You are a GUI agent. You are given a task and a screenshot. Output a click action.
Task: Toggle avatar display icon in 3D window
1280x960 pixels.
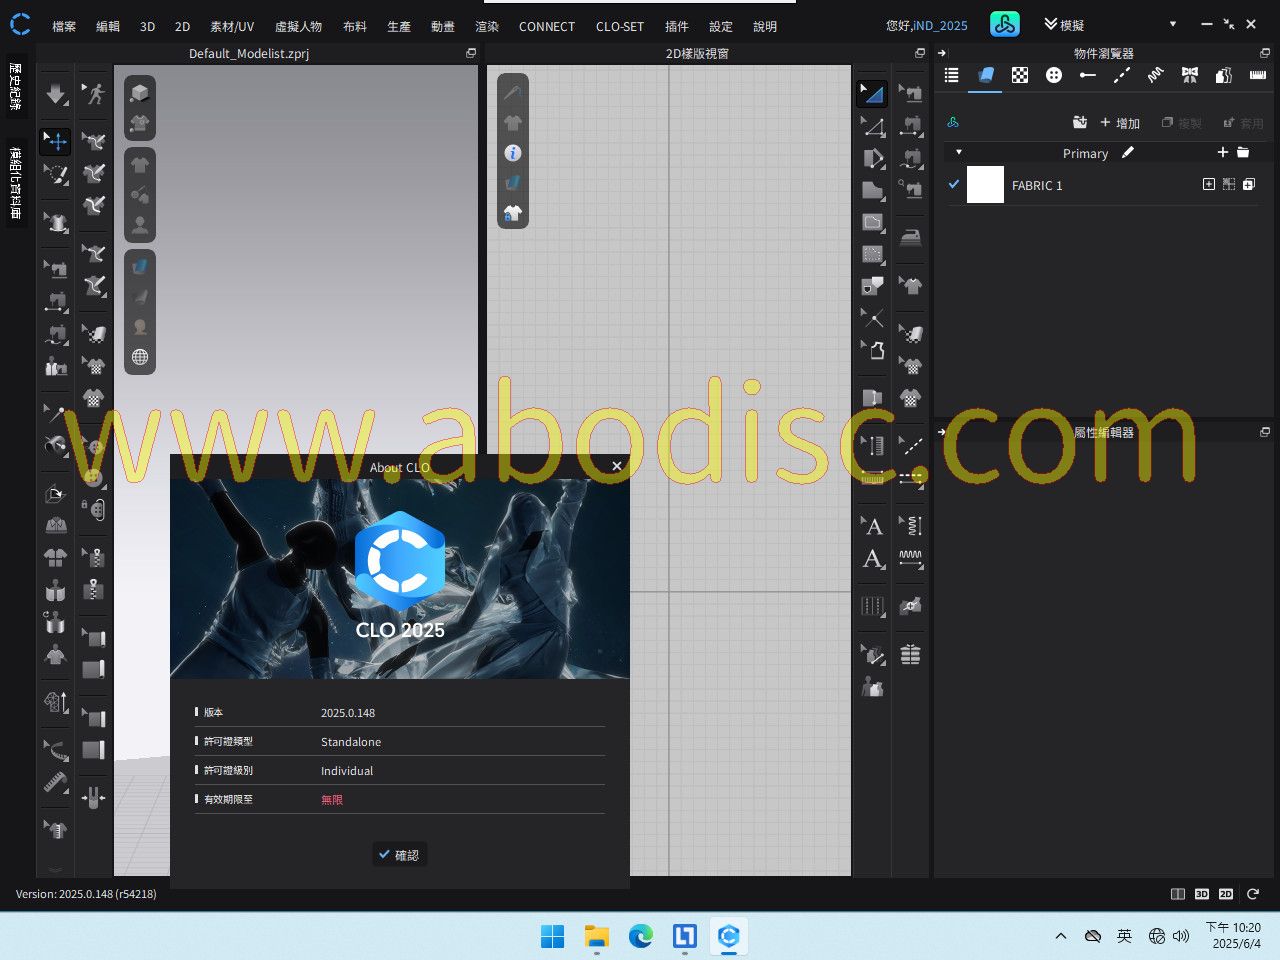pos(140,225)
